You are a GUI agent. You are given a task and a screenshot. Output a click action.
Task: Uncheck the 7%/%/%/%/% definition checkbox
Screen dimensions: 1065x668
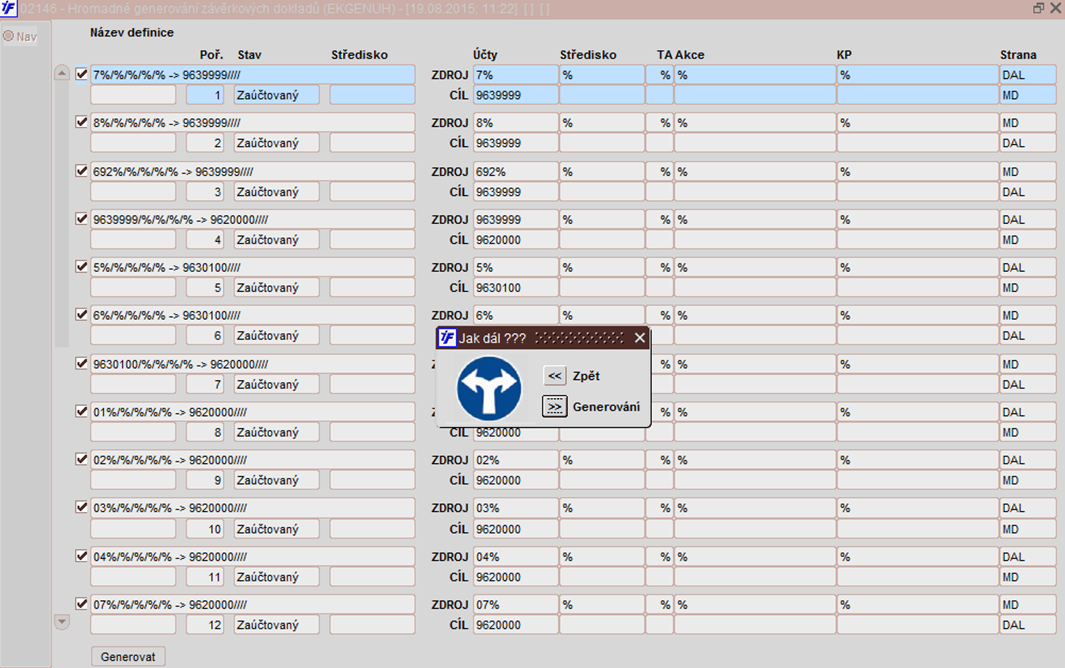[82, 74]
